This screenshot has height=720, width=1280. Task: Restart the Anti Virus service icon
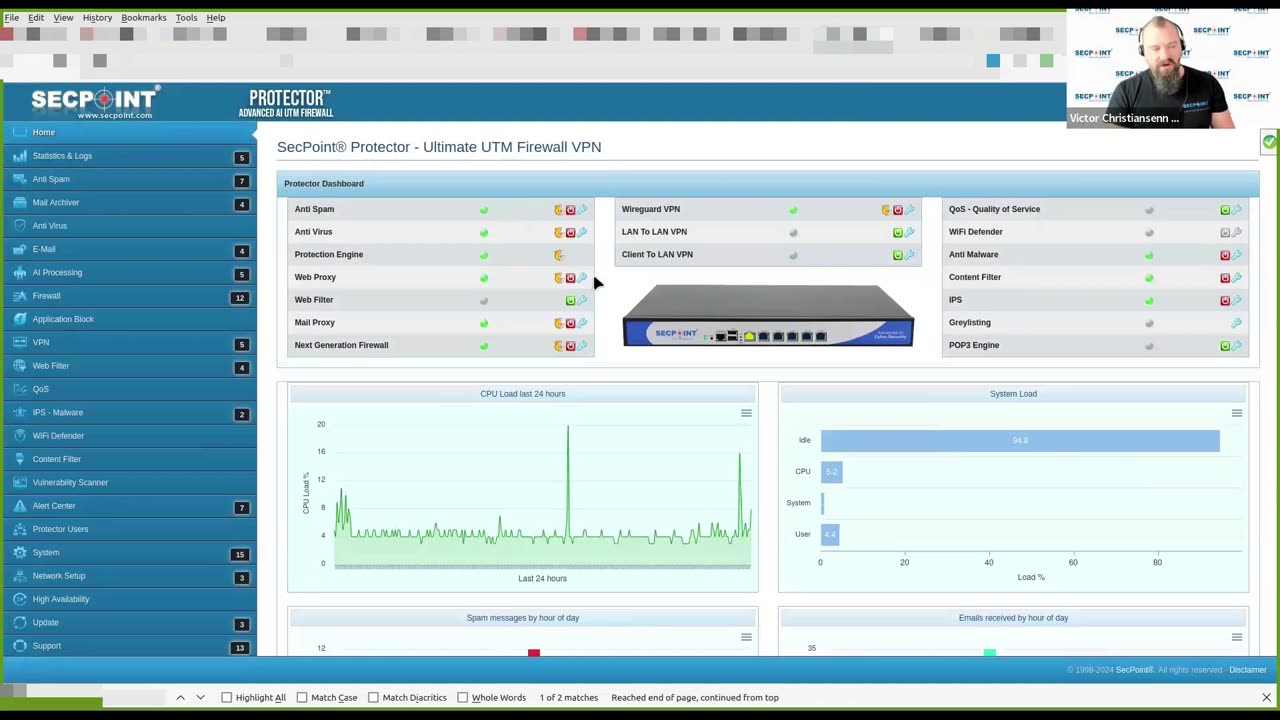coord(559,232)
